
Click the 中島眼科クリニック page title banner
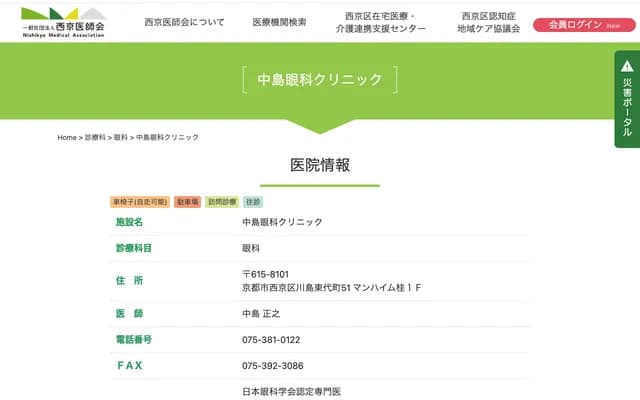click(320, 79)
